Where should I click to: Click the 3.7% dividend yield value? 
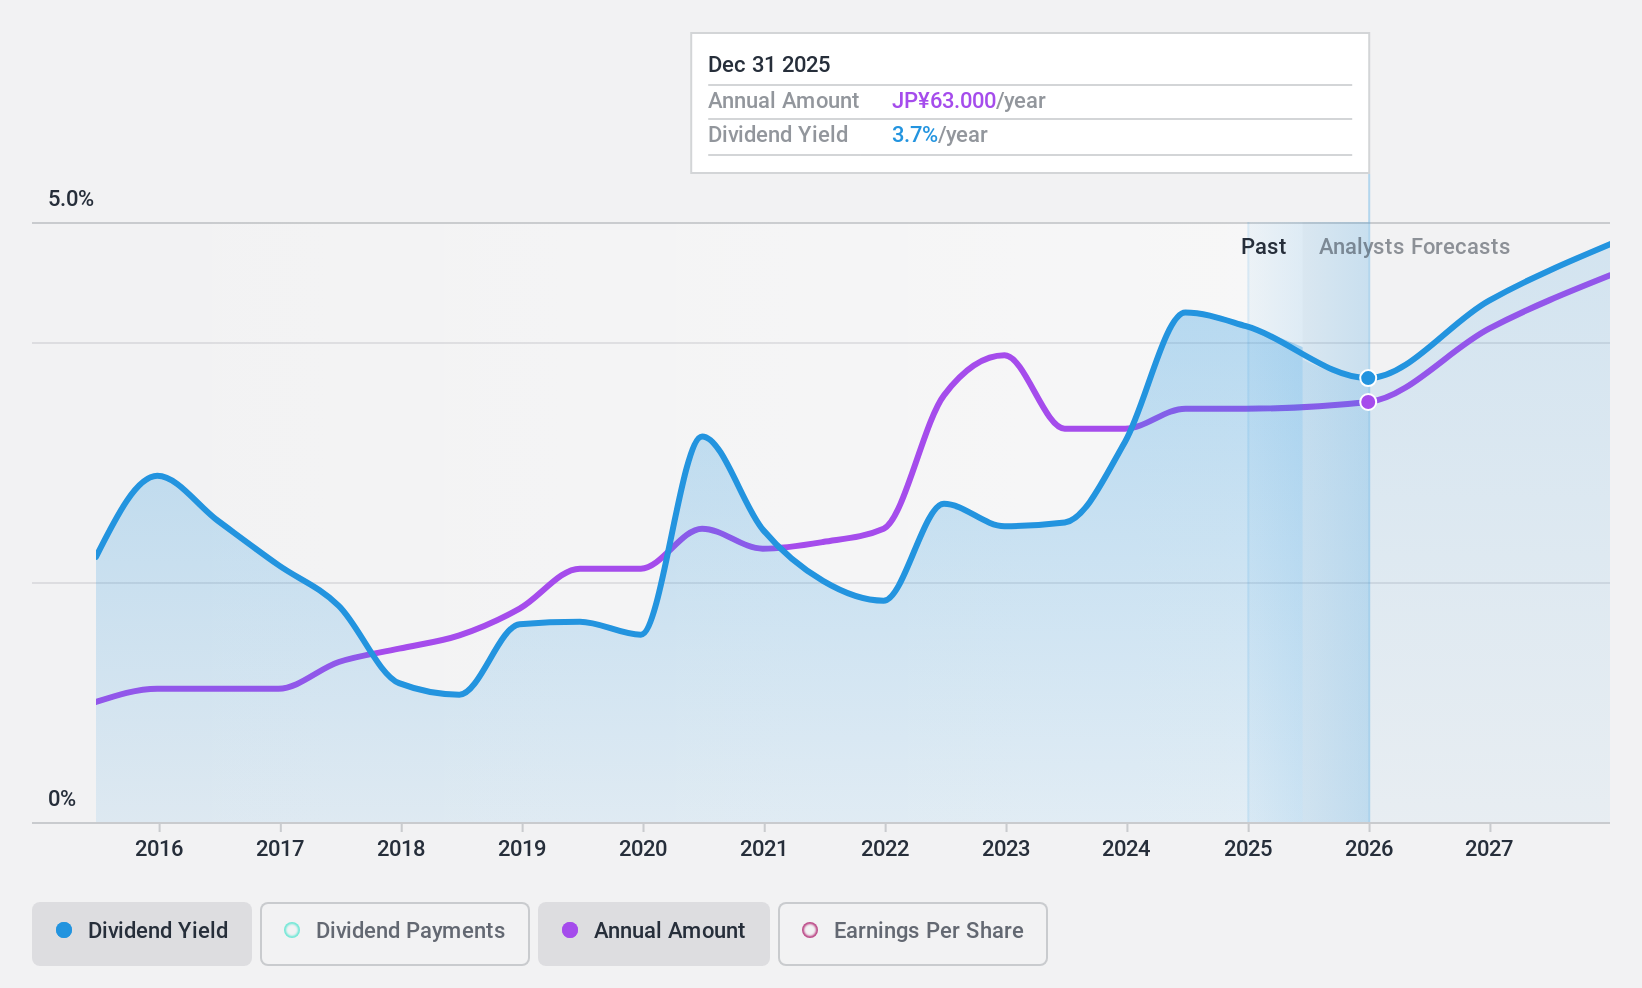(x=915, y=135)
